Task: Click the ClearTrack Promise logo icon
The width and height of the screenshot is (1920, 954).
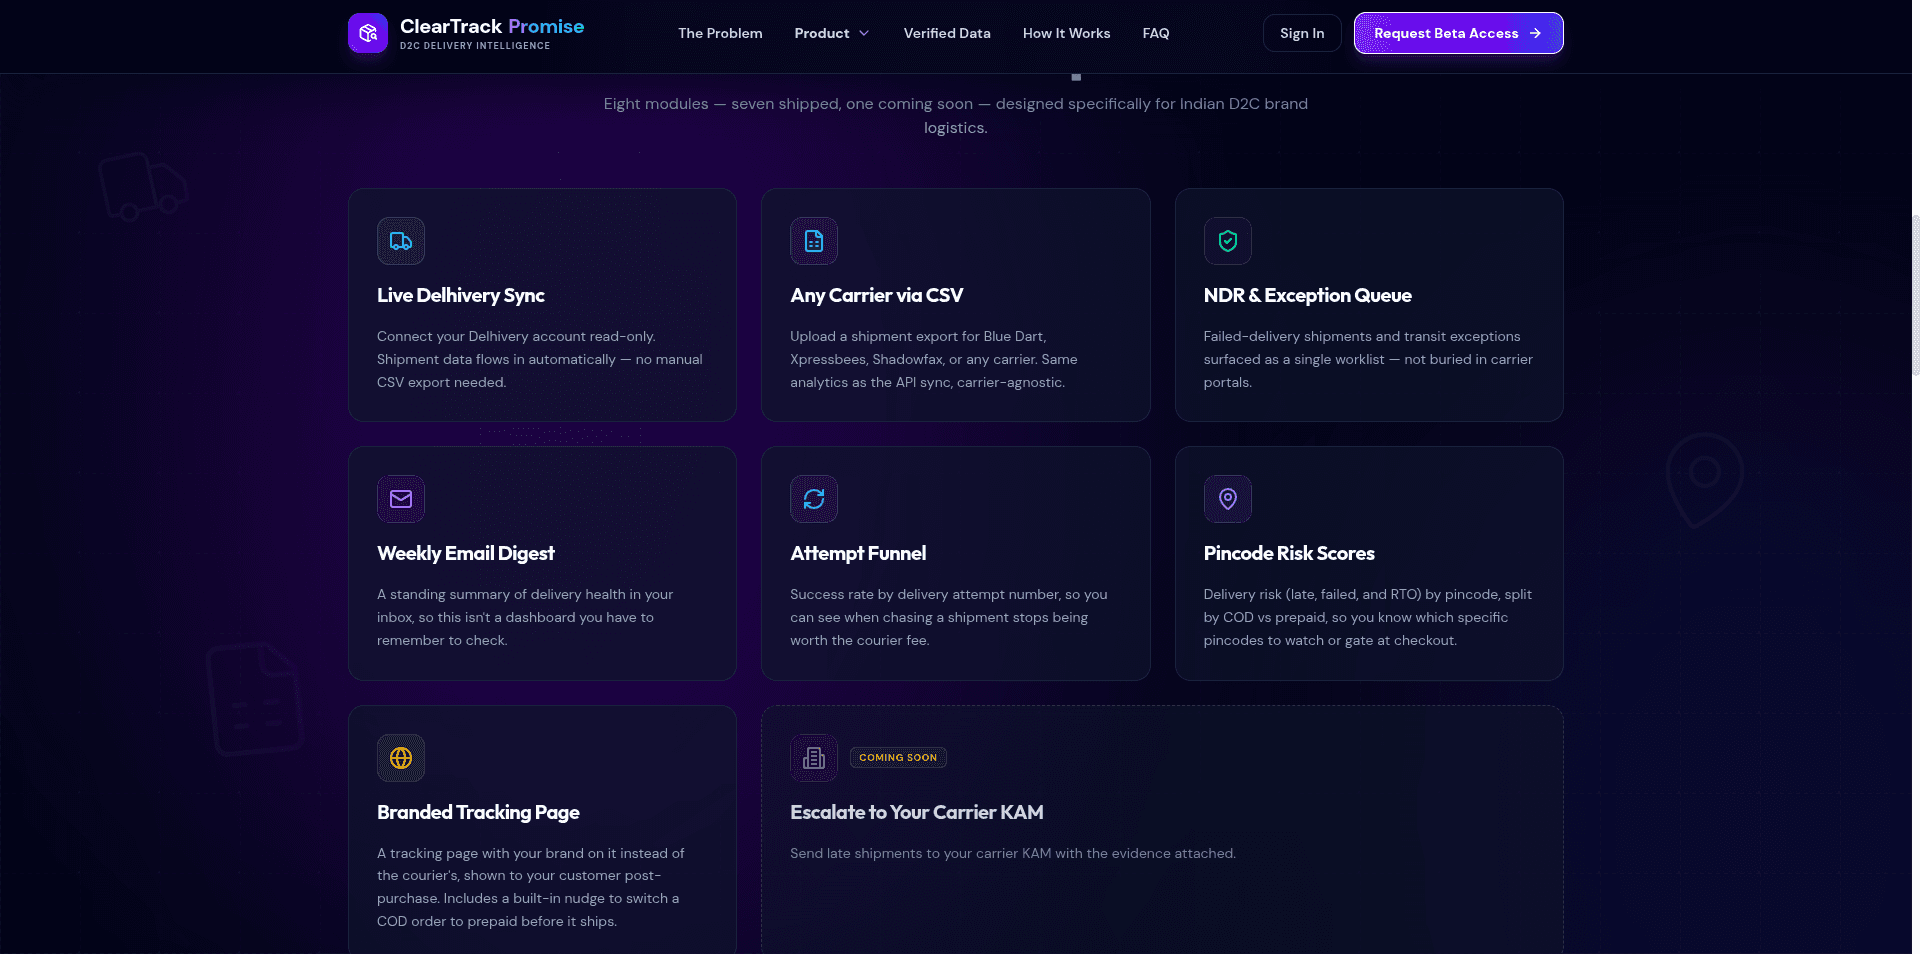Action: tap(368, 33)
